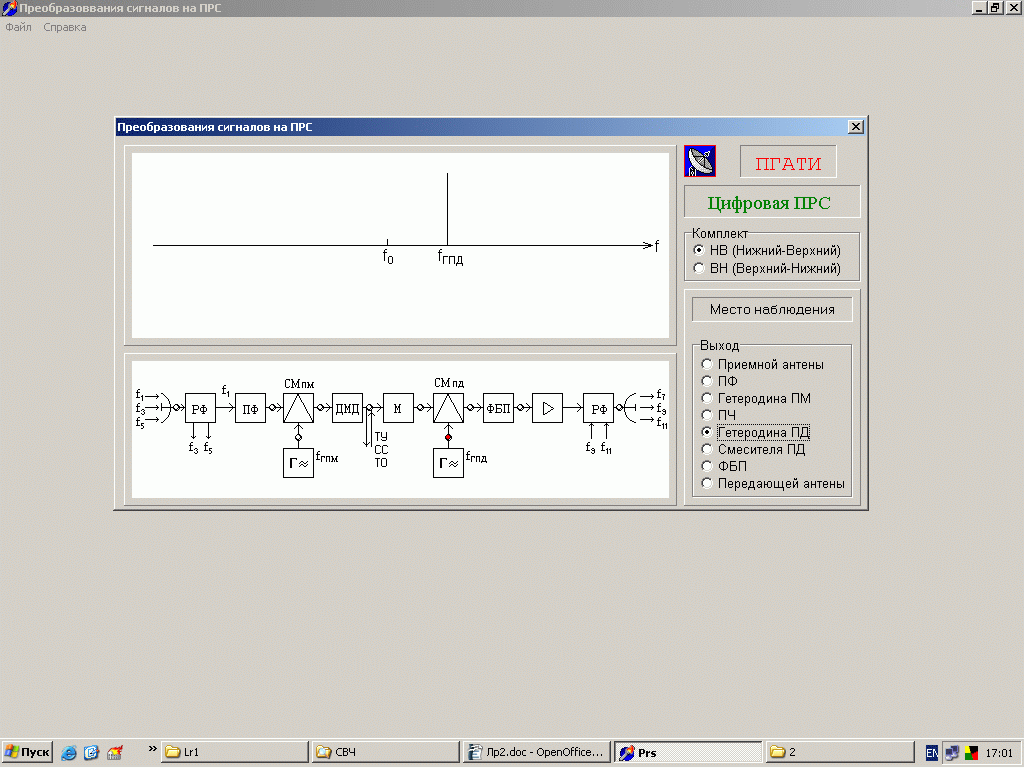Select Передающей антены output option
Screen dimensions: 1024x768
[773, 483]
